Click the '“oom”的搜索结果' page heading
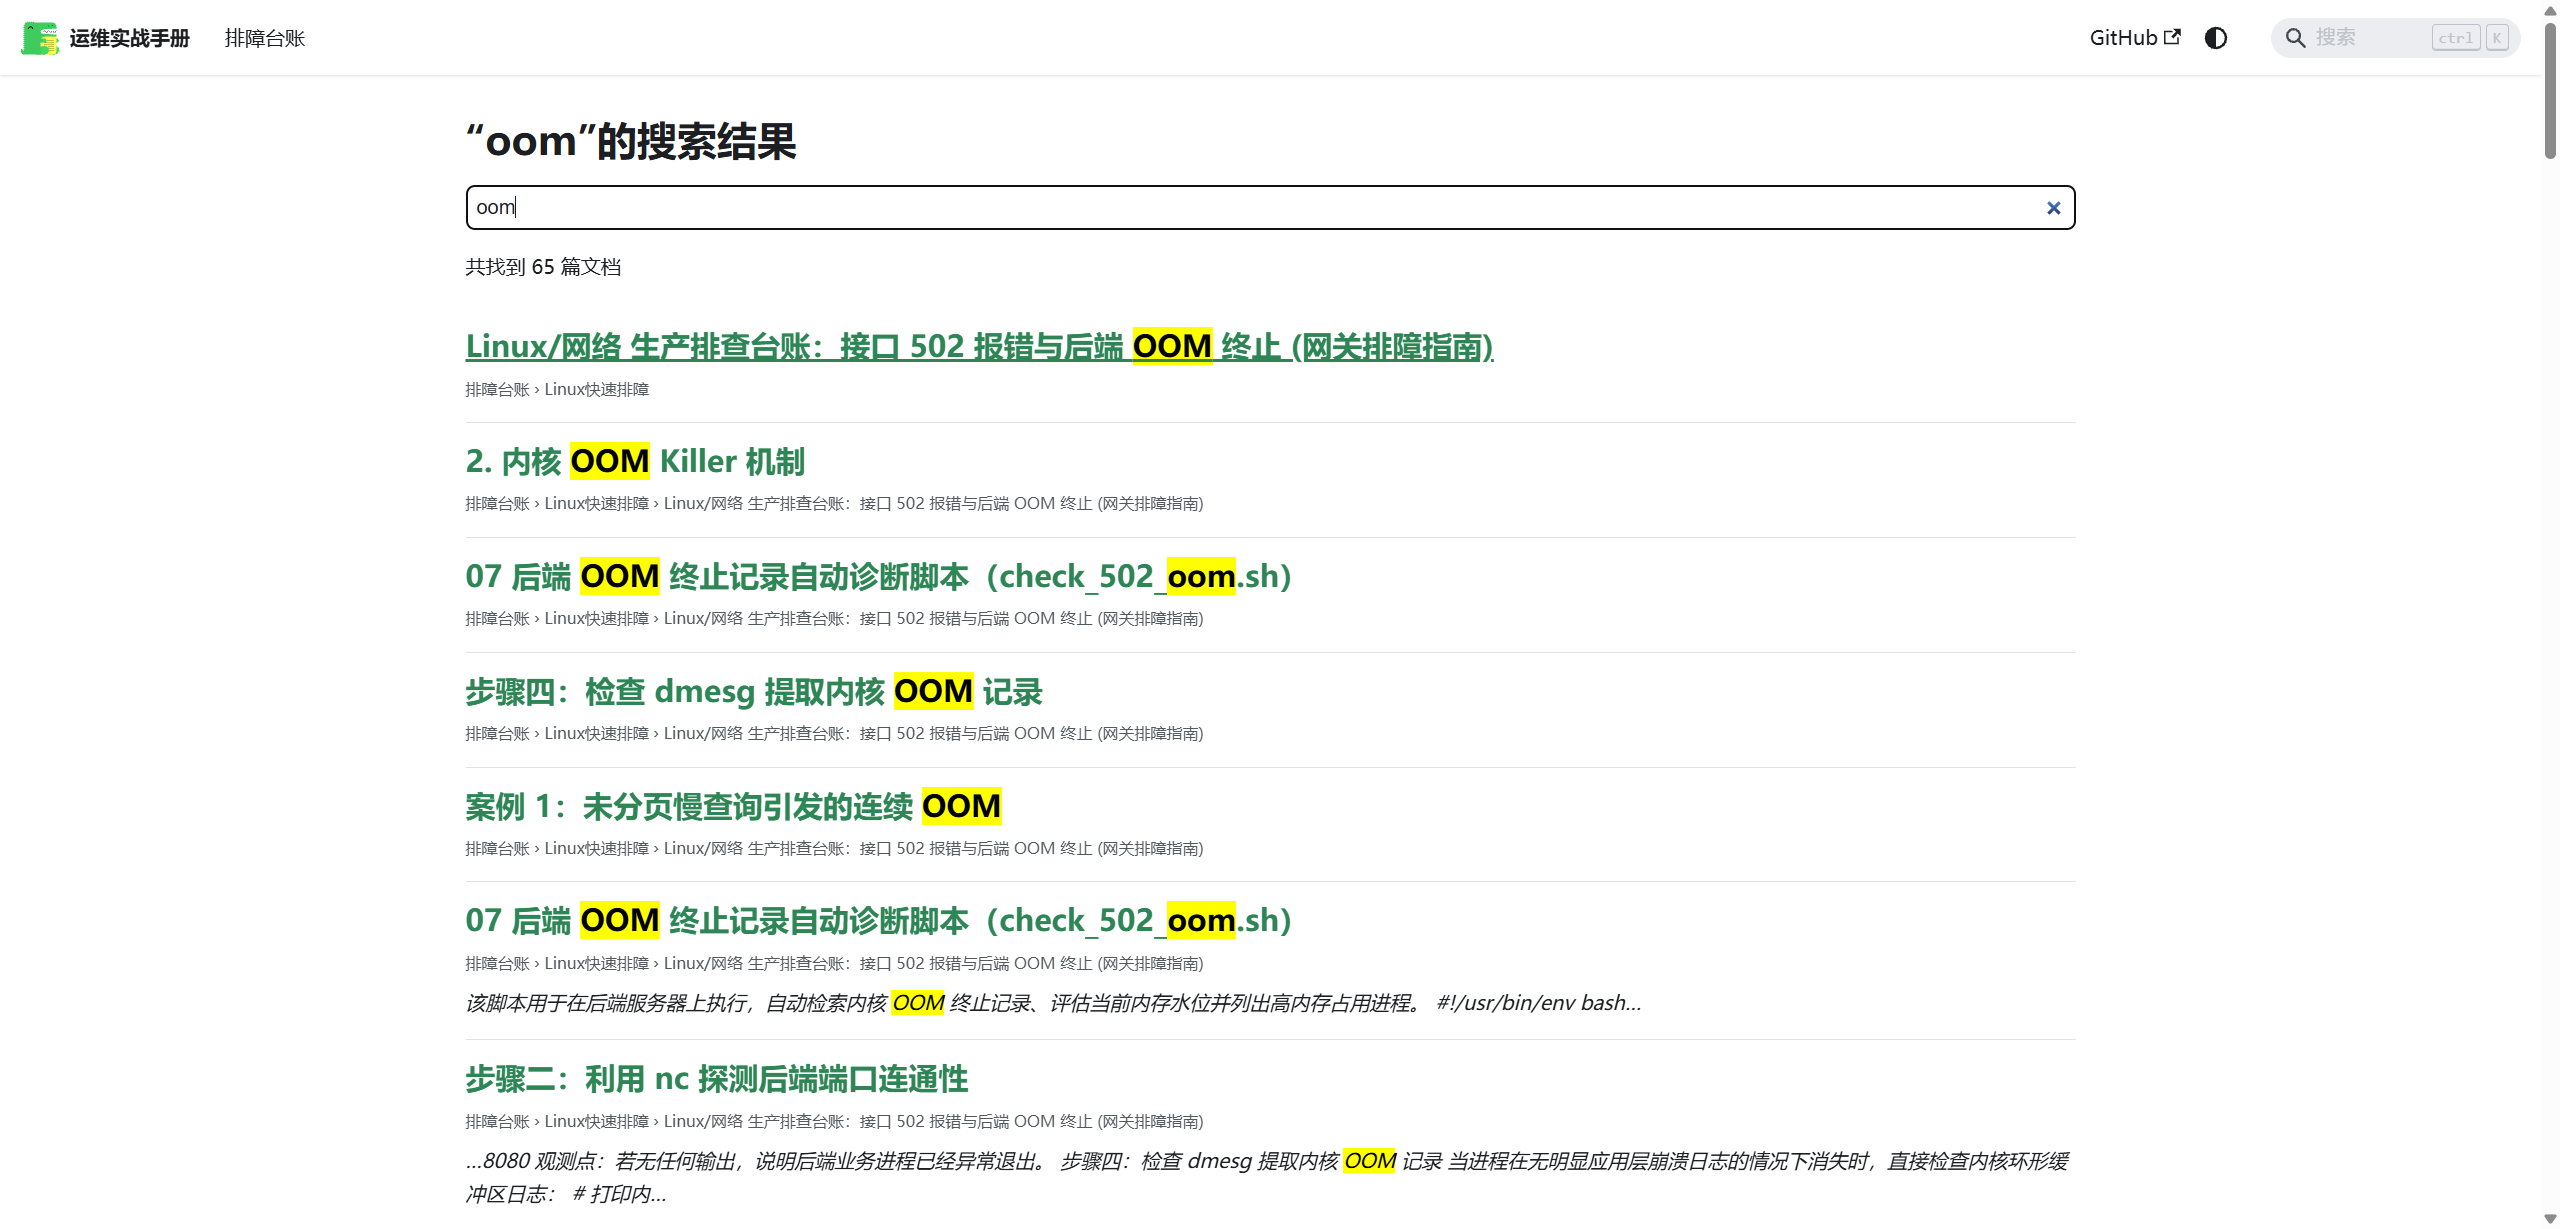The width and height of the screenshot is (2560, 1229). [x=631, y=142]
